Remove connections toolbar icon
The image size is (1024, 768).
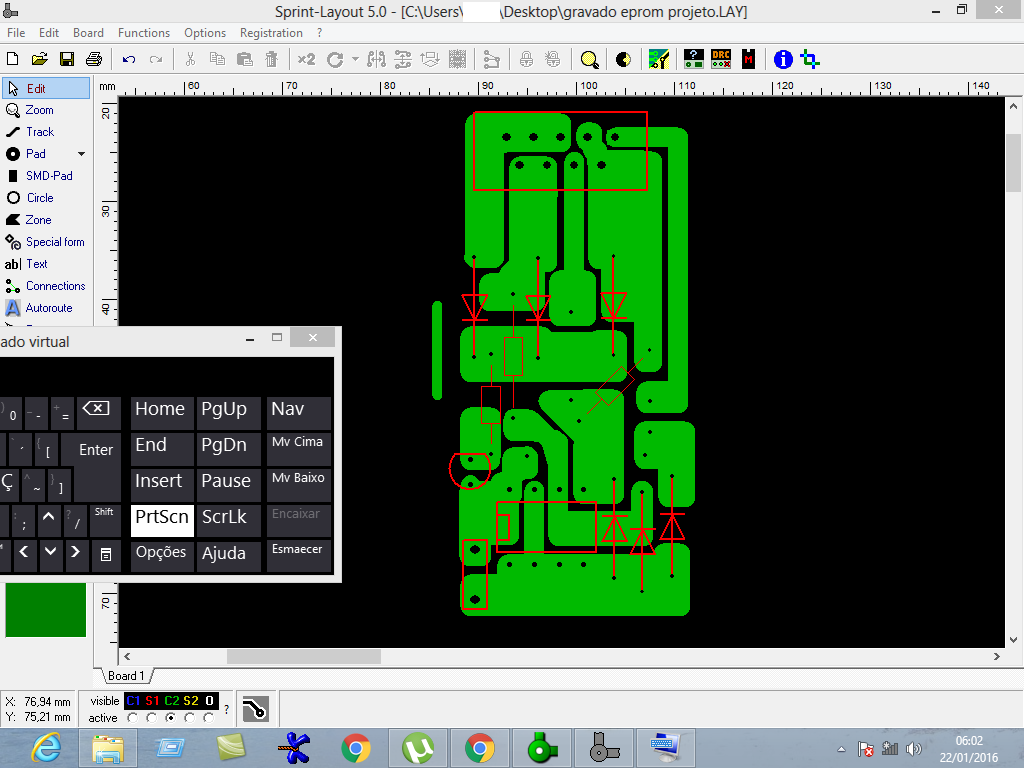(x=491, y=59)
